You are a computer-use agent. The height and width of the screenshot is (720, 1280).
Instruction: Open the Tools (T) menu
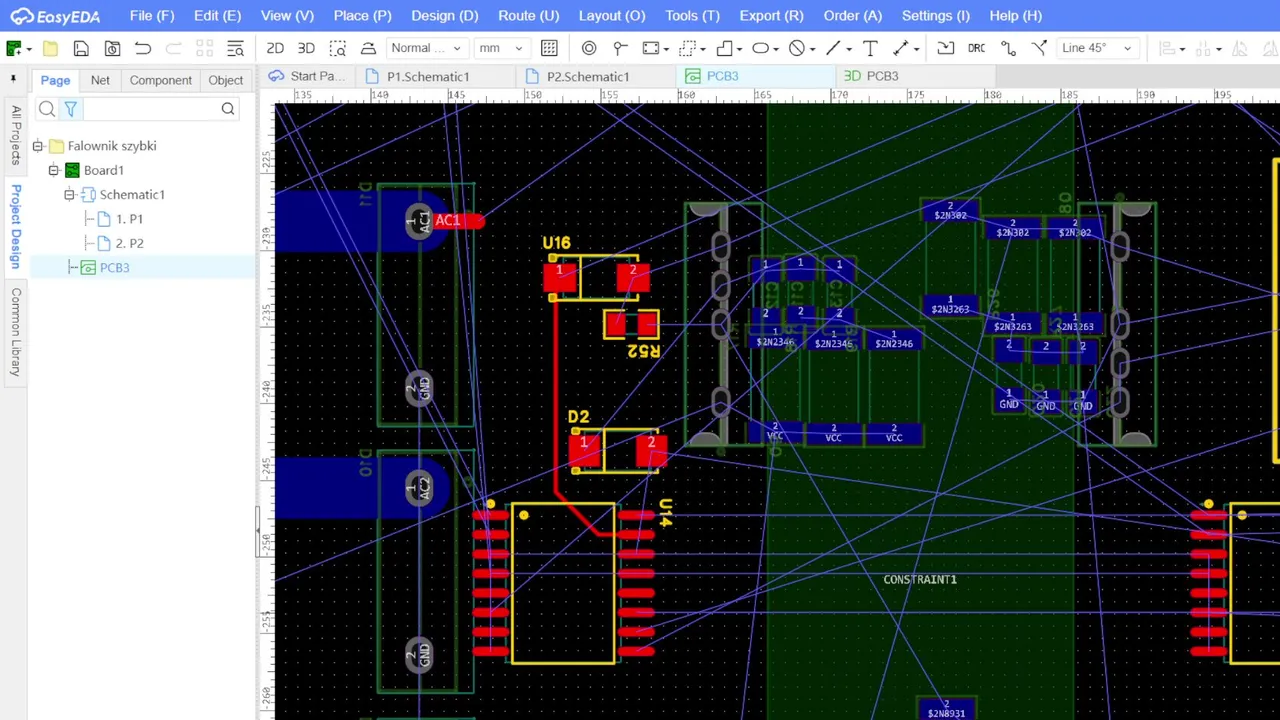(692, 16)
